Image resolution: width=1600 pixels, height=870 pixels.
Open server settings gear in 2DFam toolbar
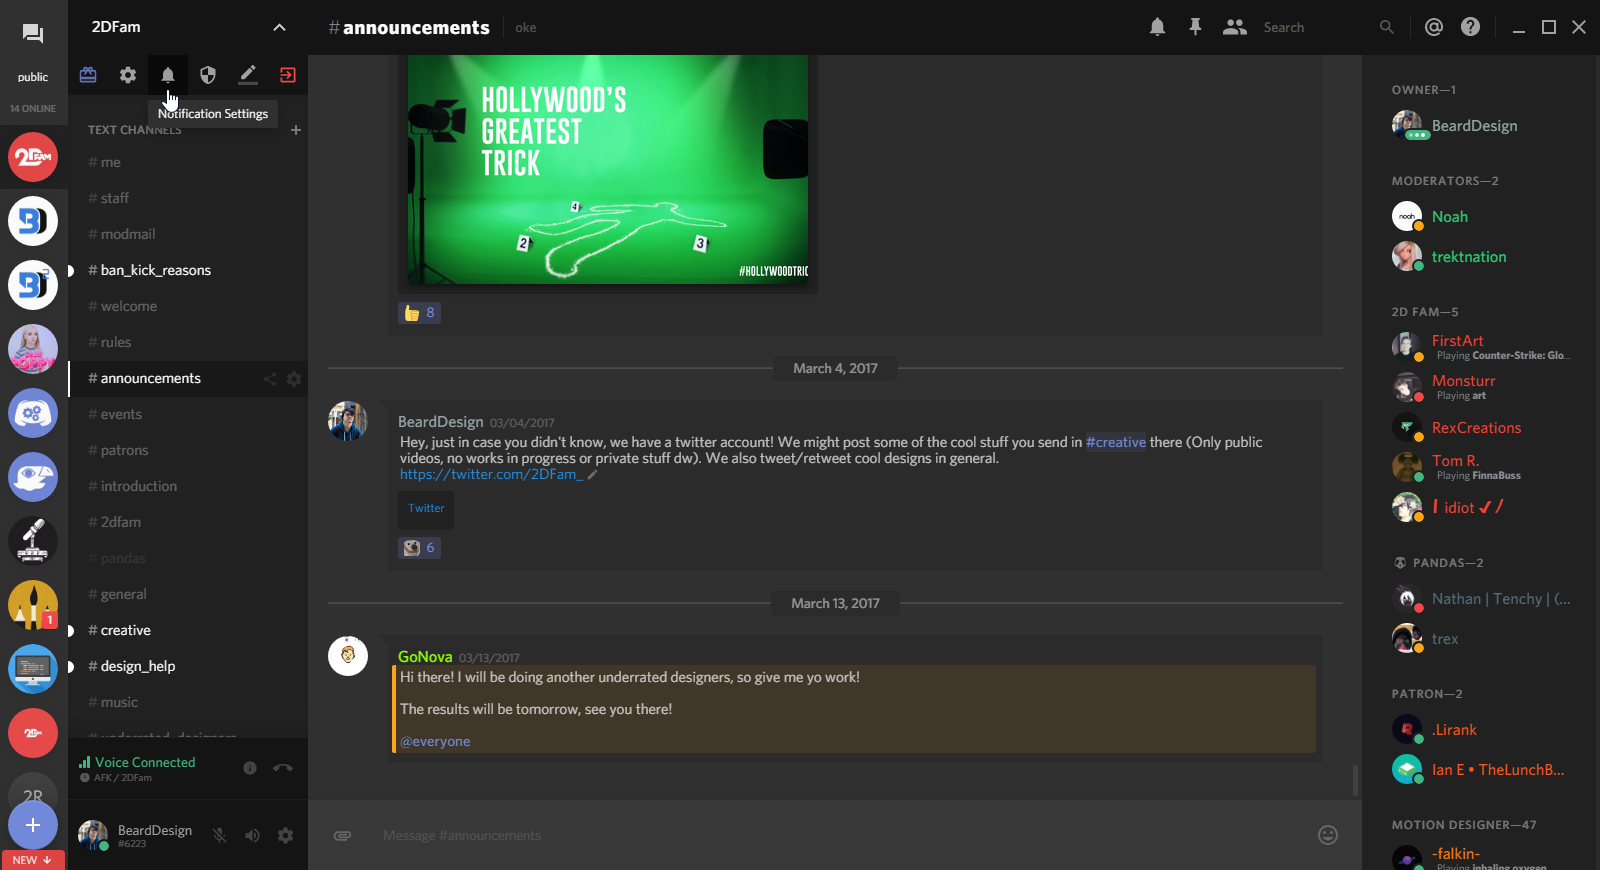tap(128, 75)
